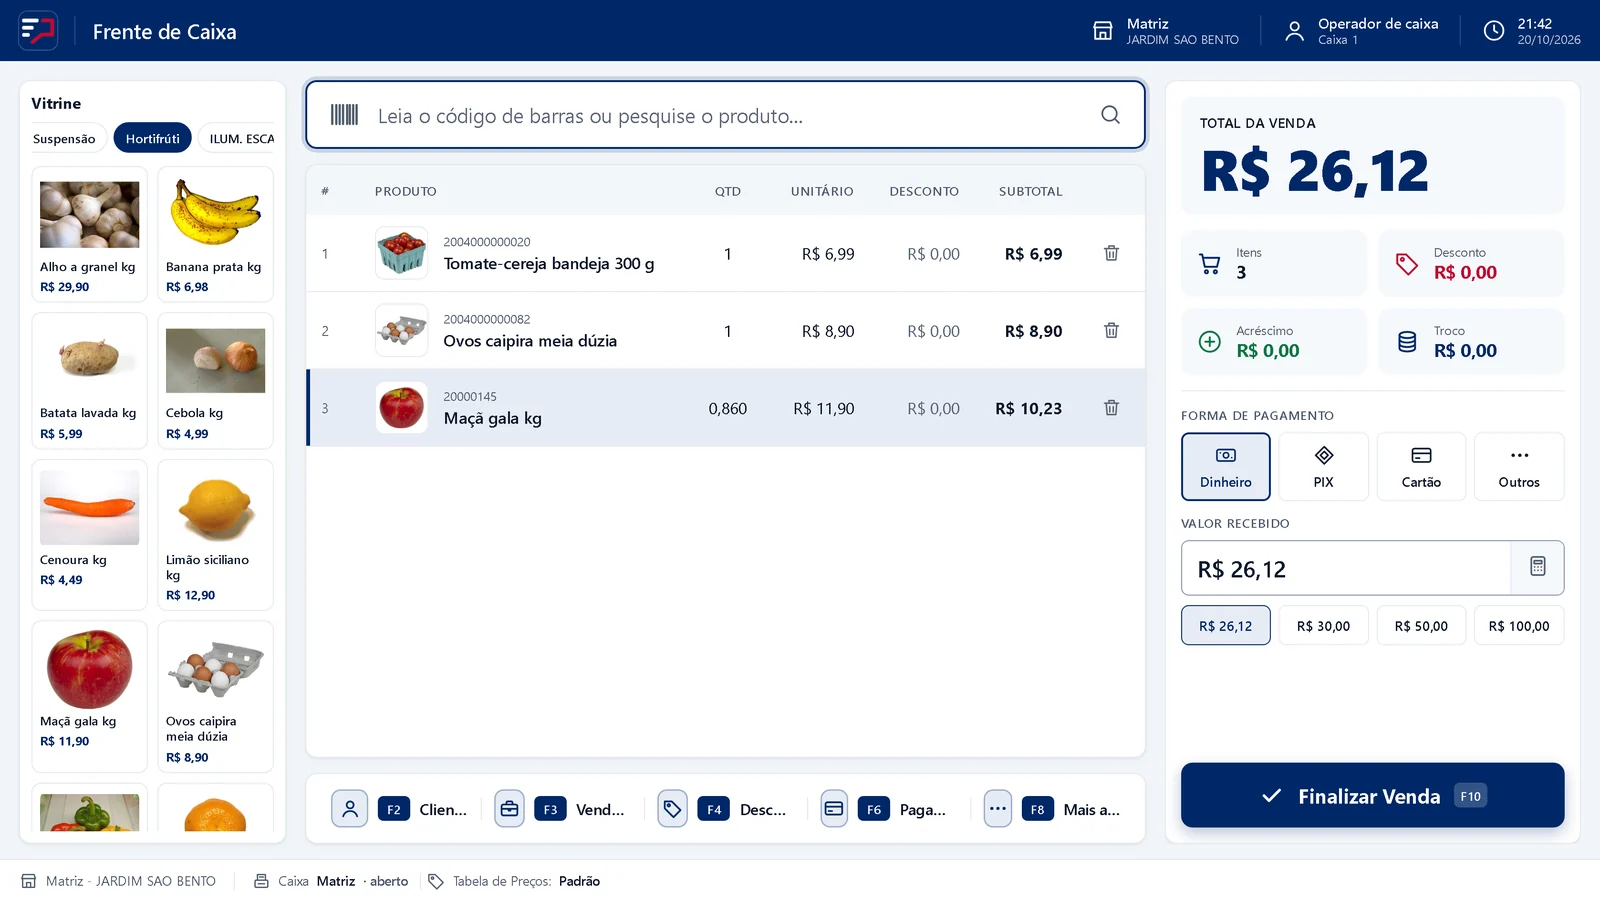Finalize the sale with Finalizar Venda
The width and height of the screenshot is (1600, 901).
1372,795
